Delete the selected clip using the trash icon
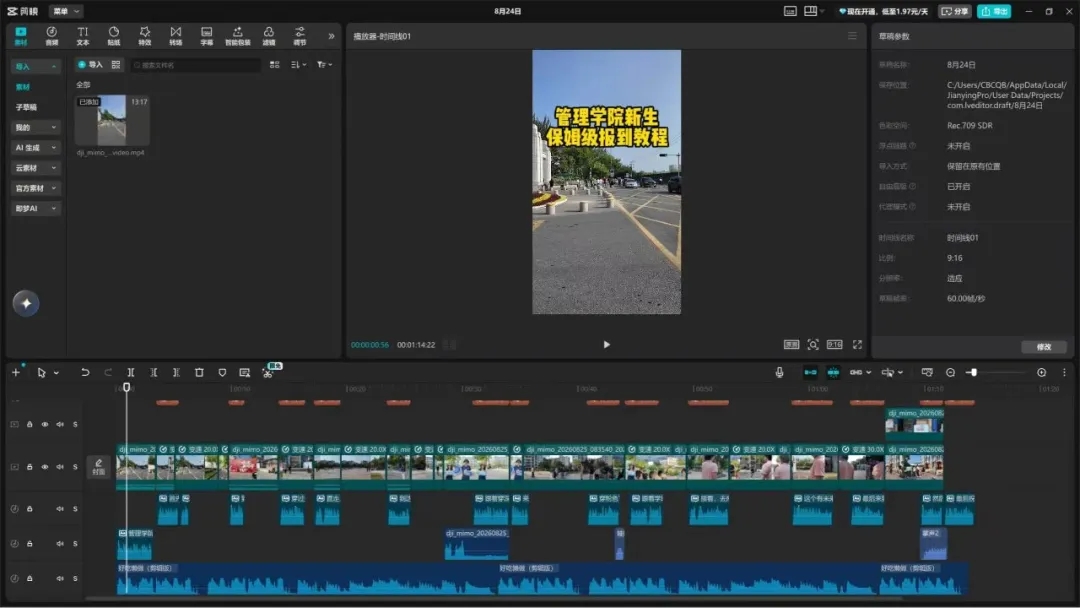 pyautogui.click(x=199, y=373)
